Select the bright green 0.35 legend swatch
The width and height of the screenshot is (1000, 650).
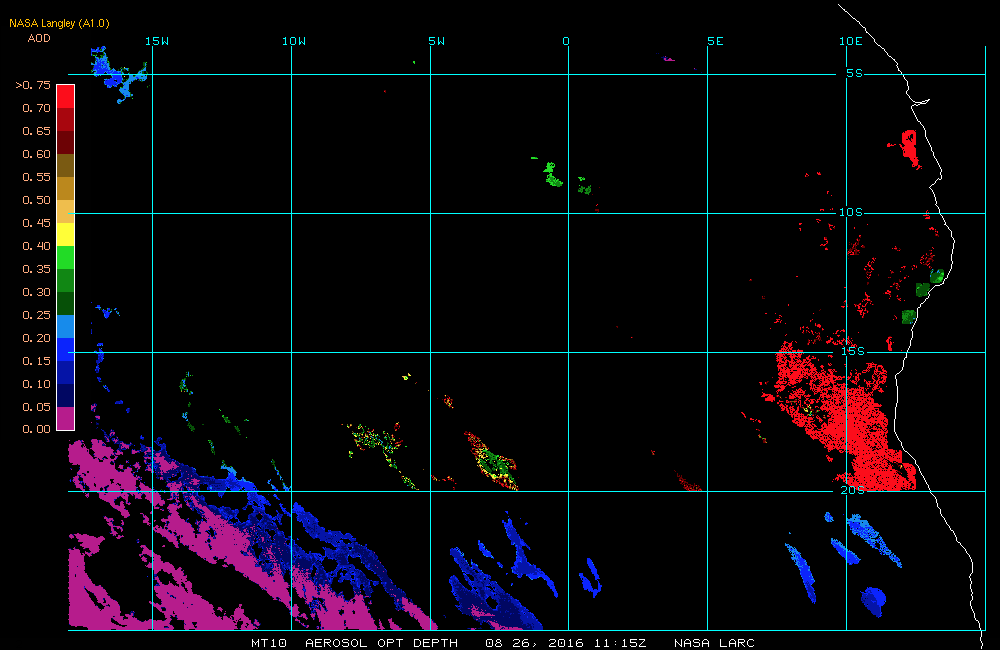pyautogui.click(x=66, y=257)
